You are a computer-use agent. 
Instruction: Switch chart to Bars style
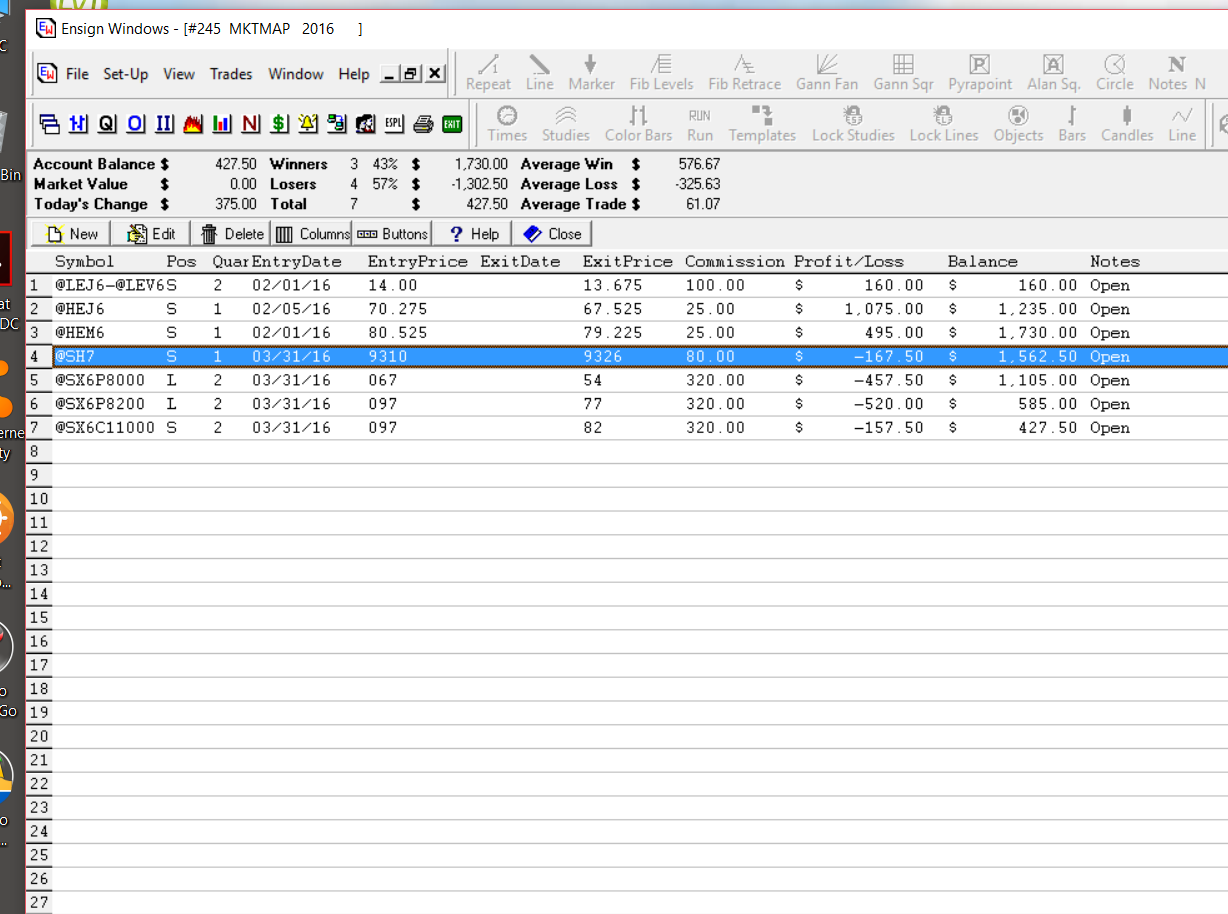(x=1072, y=124)
